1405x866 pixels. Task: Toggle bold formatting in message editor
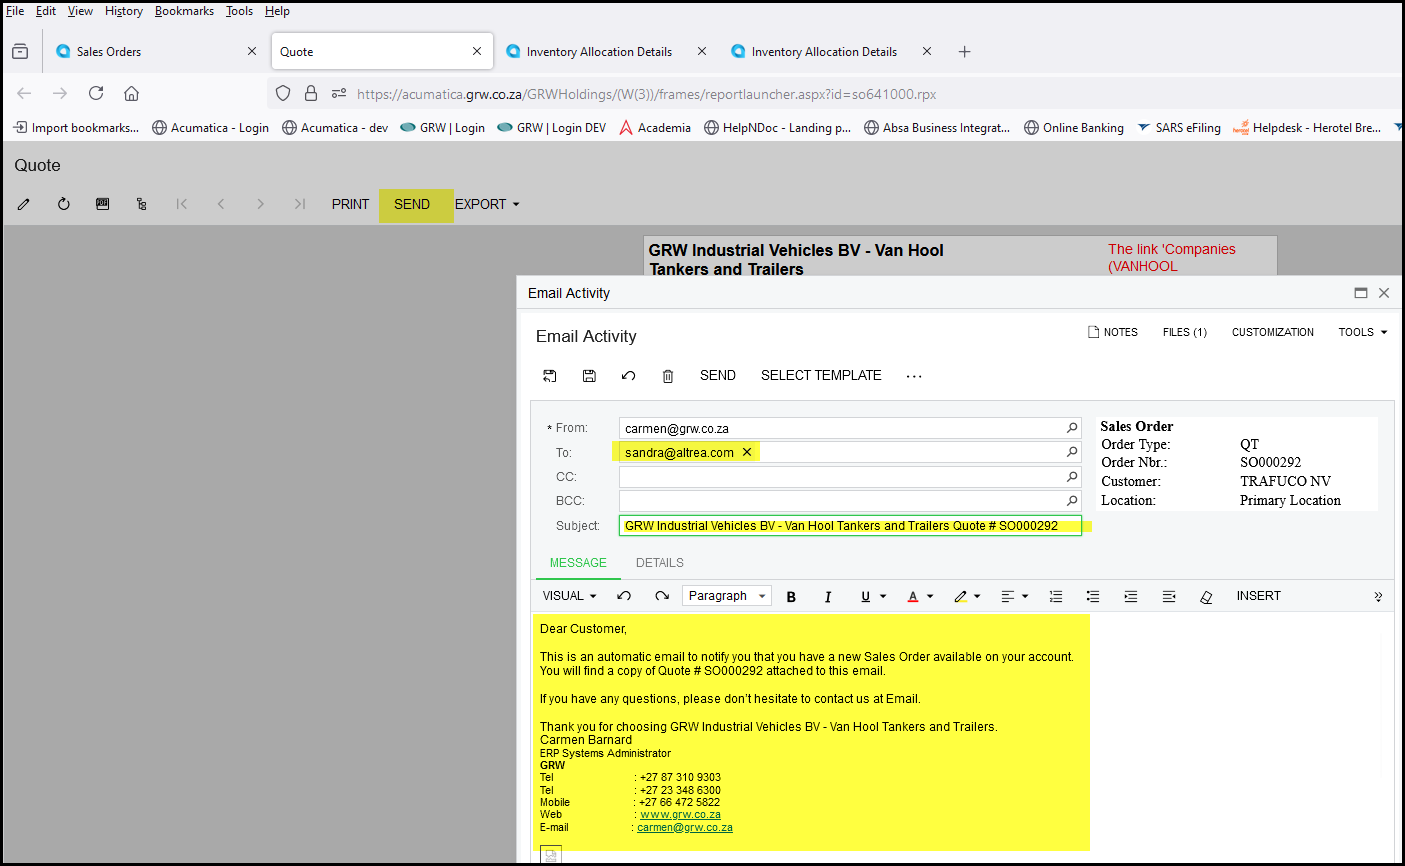click(791, 596)
